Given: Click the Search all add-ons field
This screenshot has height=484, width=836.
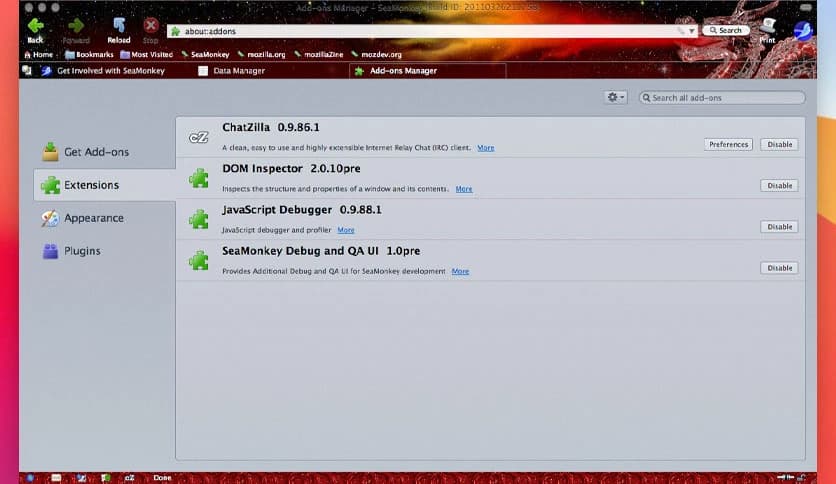Looking at the screenshot, I should click(x=722, y=98).
